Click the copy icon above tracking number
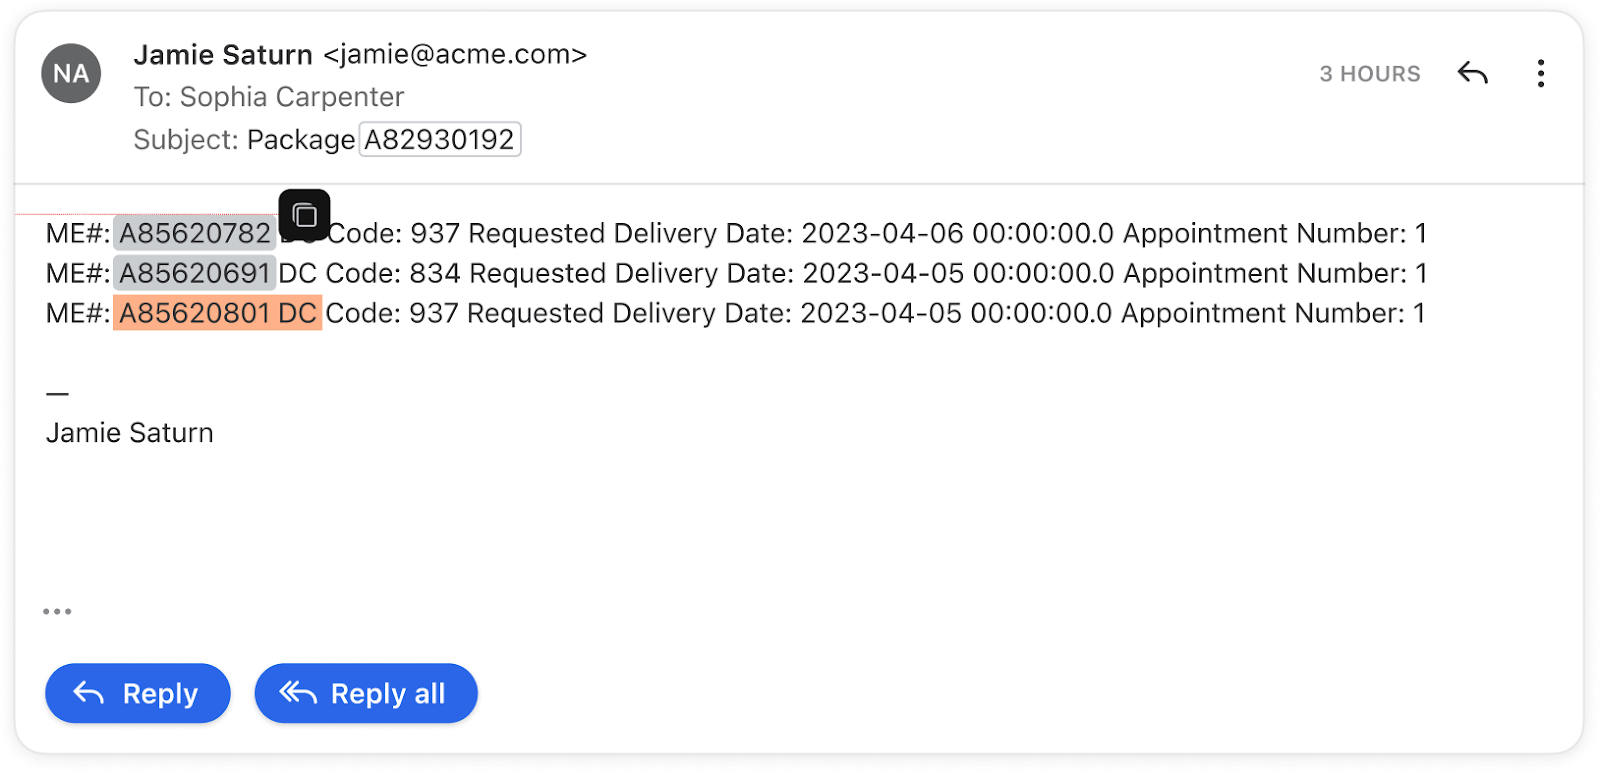This screenshot has height=774, width=1600. pos(304,215)
